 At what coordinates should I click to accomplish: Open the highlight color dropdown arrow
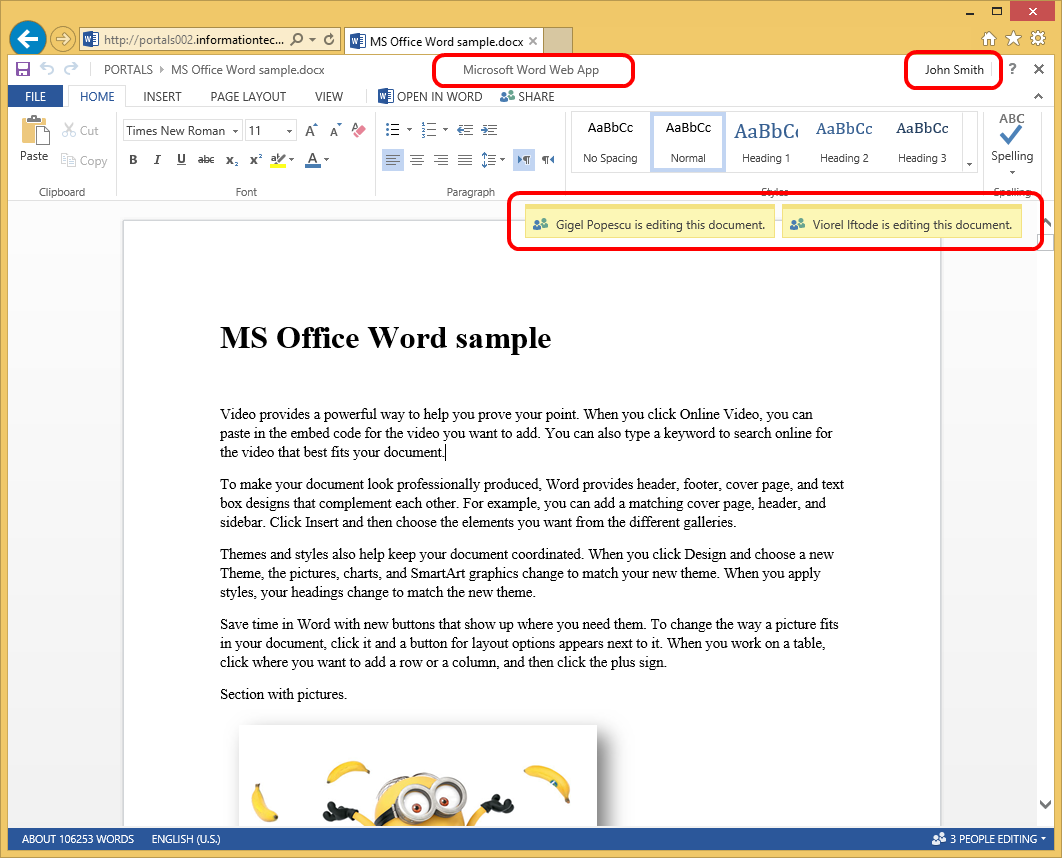[x=292, y=160]
